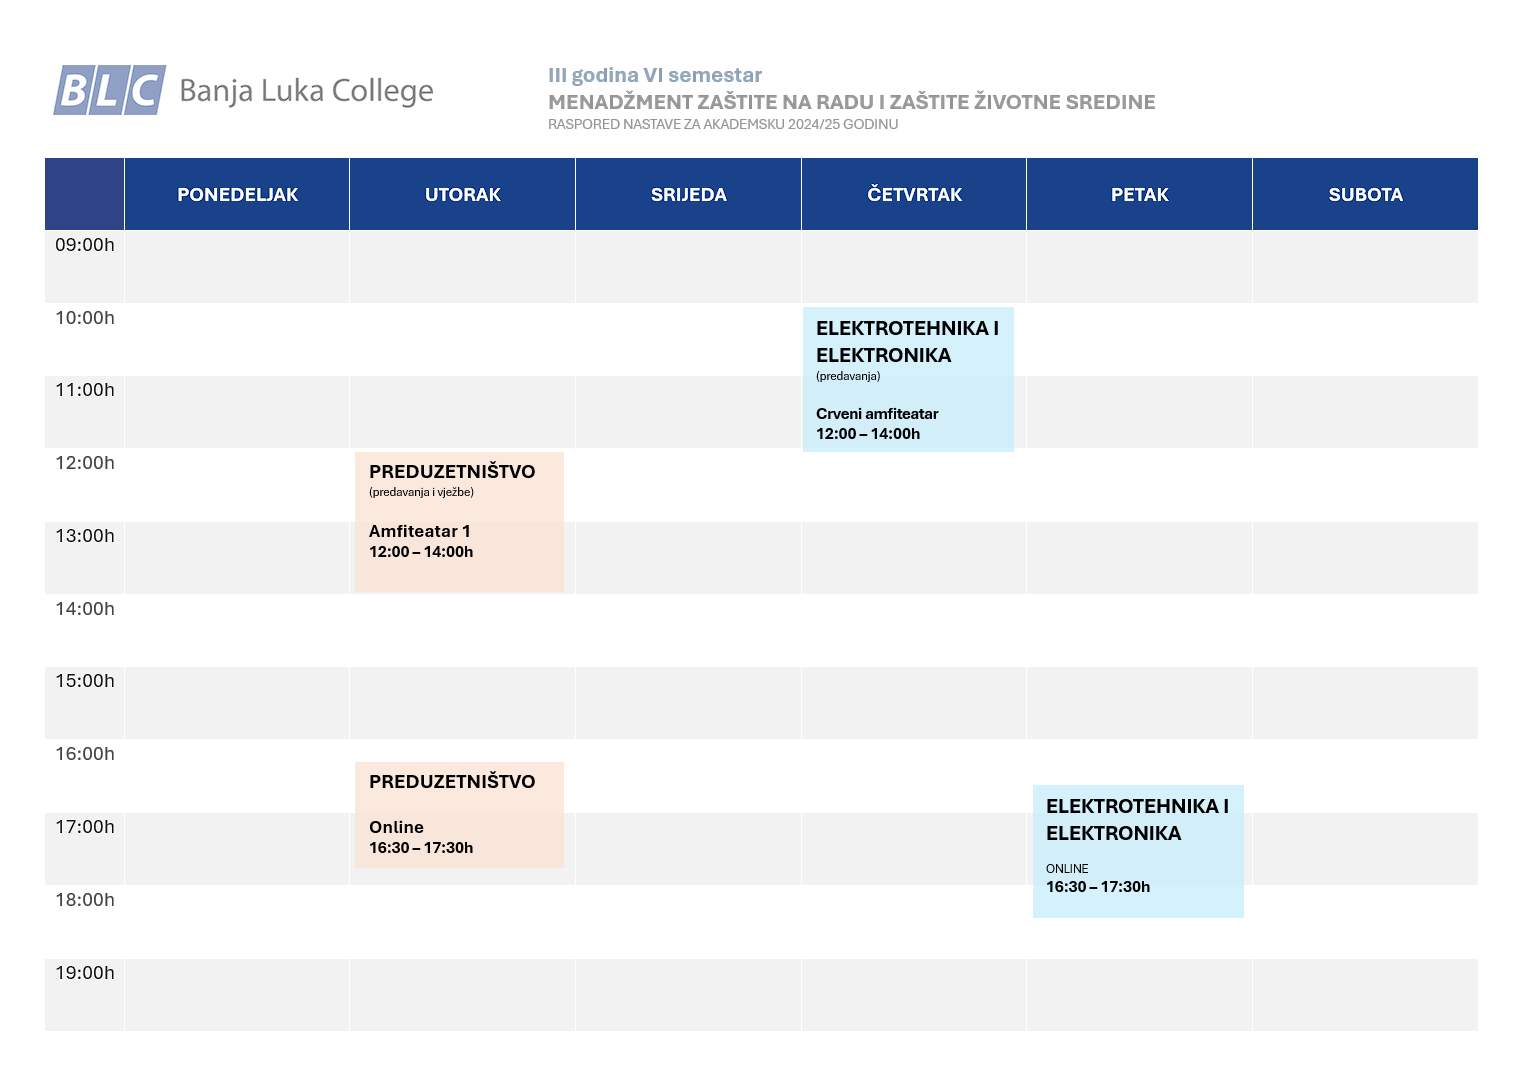Click the 17:00h time label
This screenshot has width=1532, height=1081.
click(x=85, y=827)
